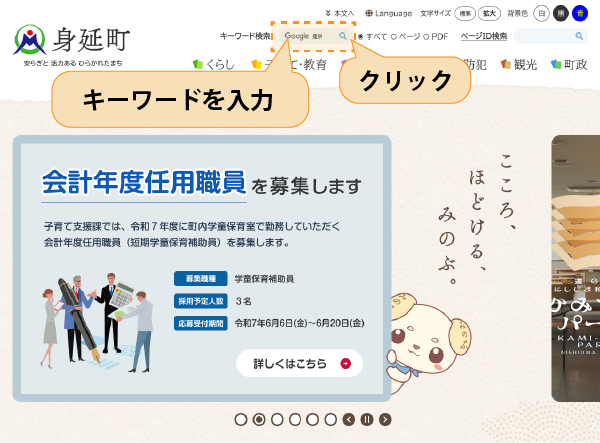Click the Minobu town logo
The width and height of the screenshot is (600, 443).
coord(72,45)
